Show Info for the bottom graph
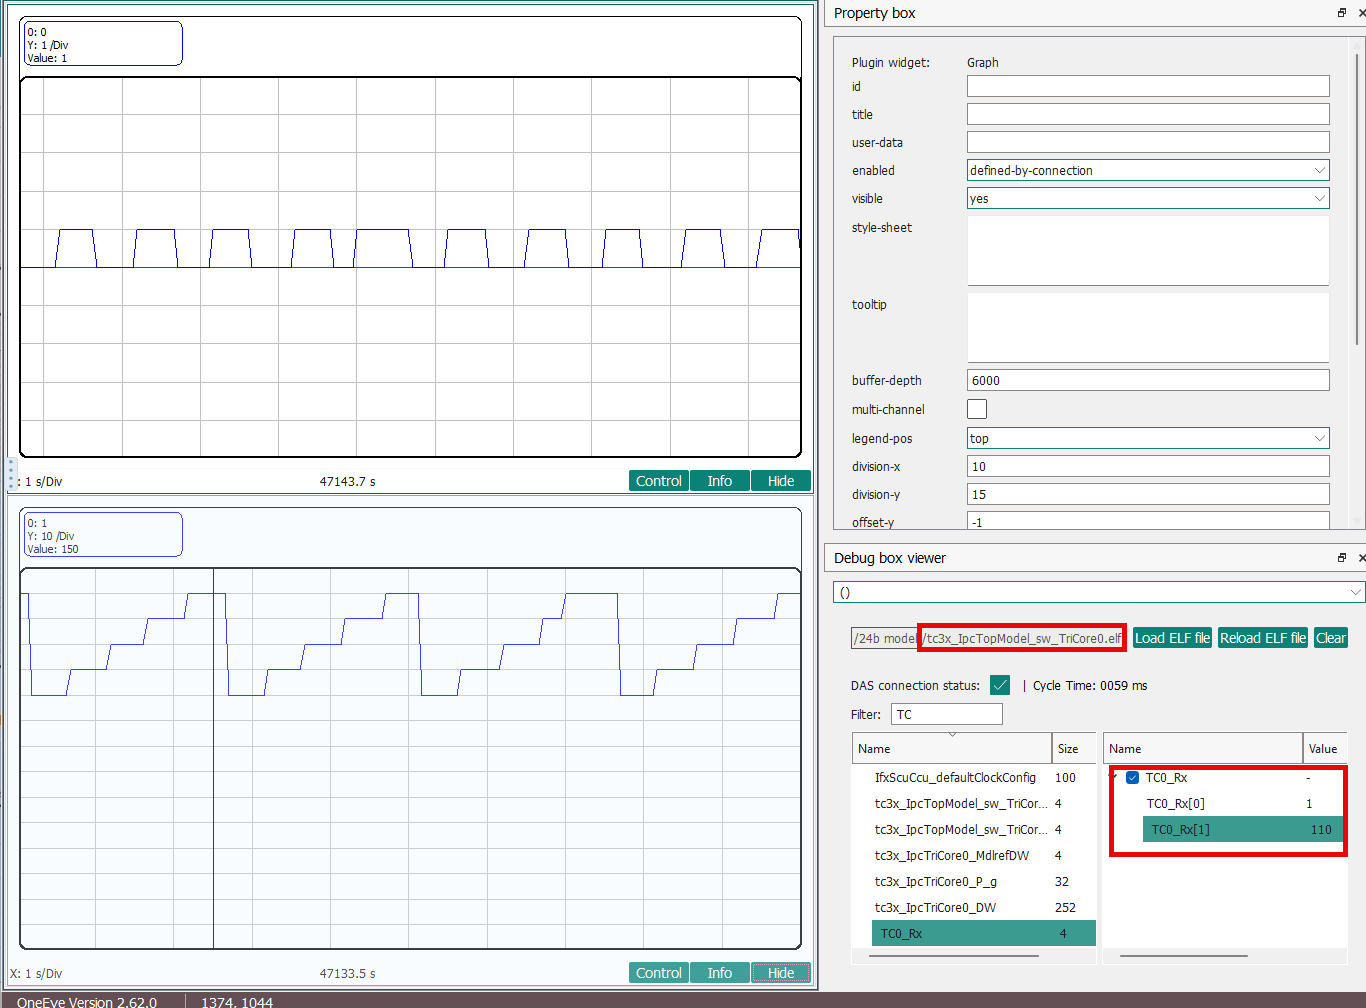The width and height of the screenshot is (1366, 1008). (719, 973)
